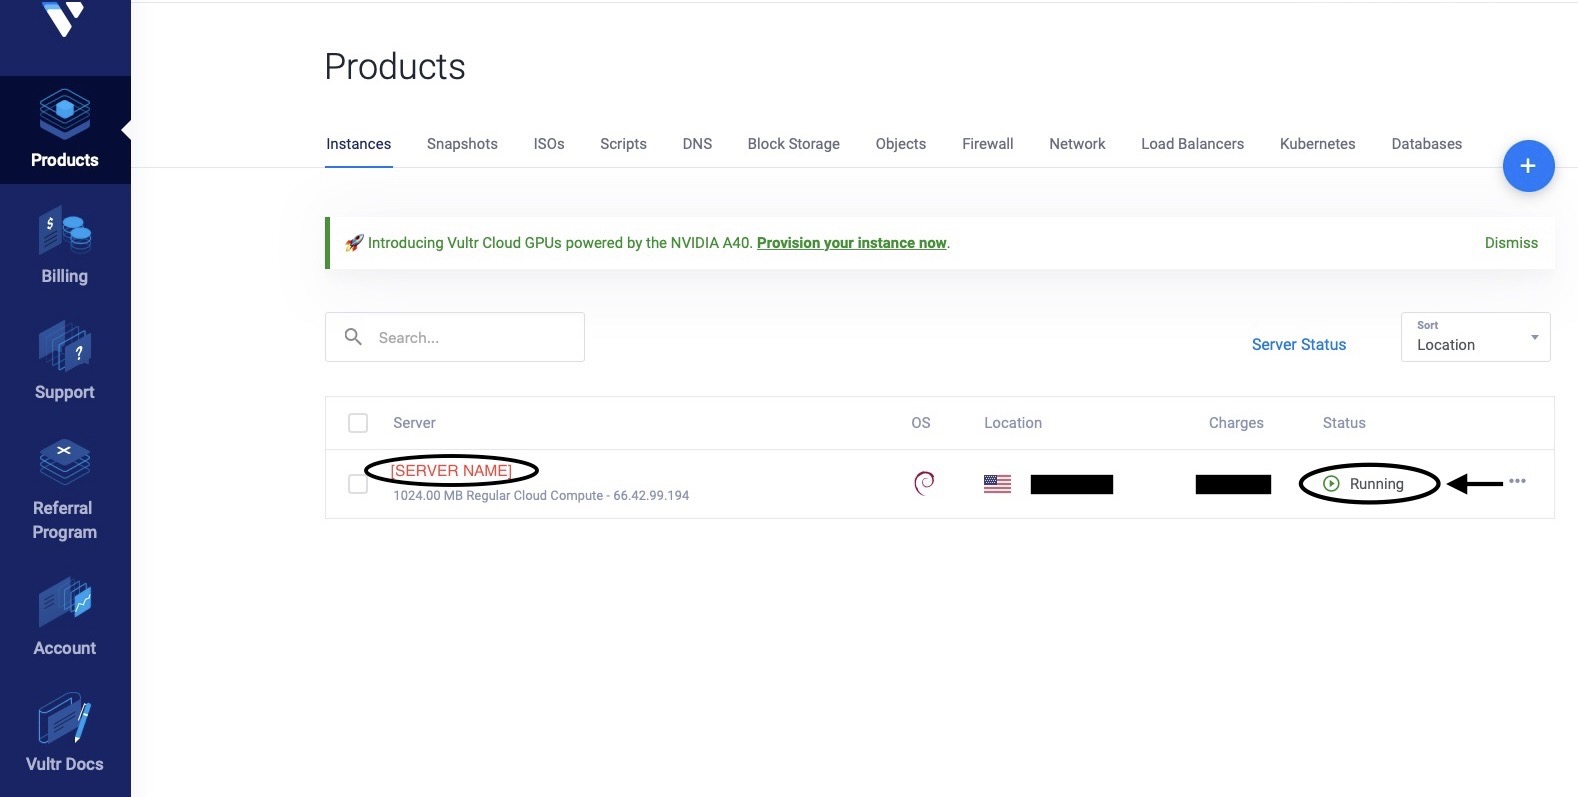Click the Server column header

[414, 423]
